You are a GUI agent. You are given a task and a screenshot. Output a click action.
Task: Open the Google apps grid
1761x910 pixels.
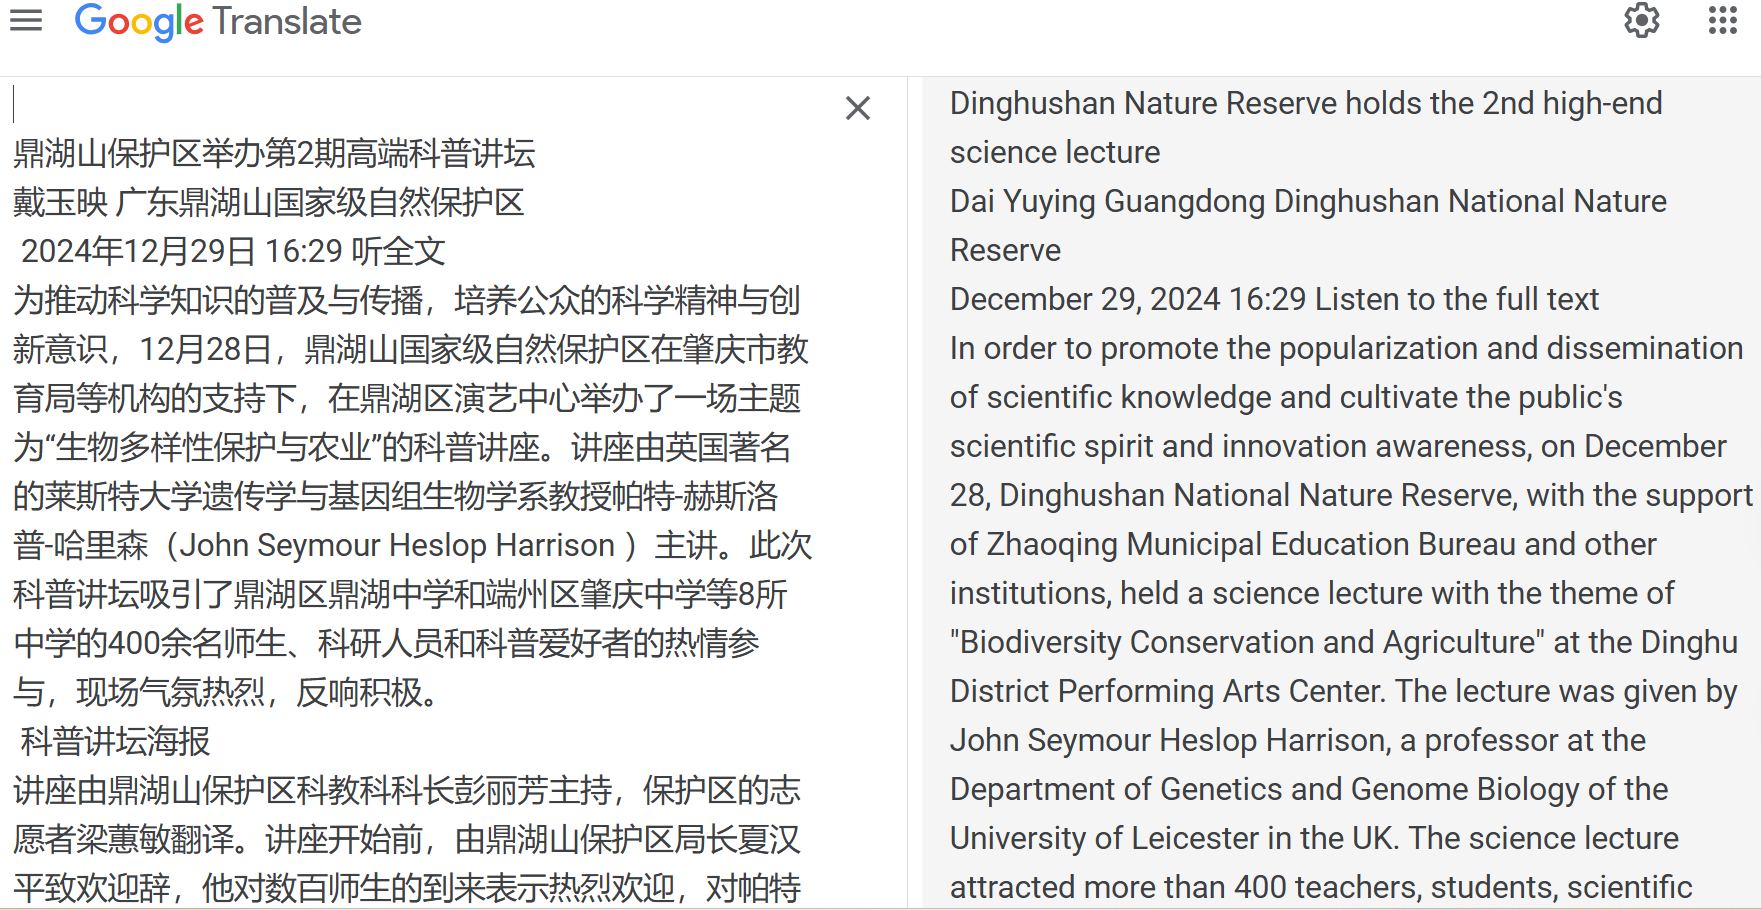[1722, 21]
